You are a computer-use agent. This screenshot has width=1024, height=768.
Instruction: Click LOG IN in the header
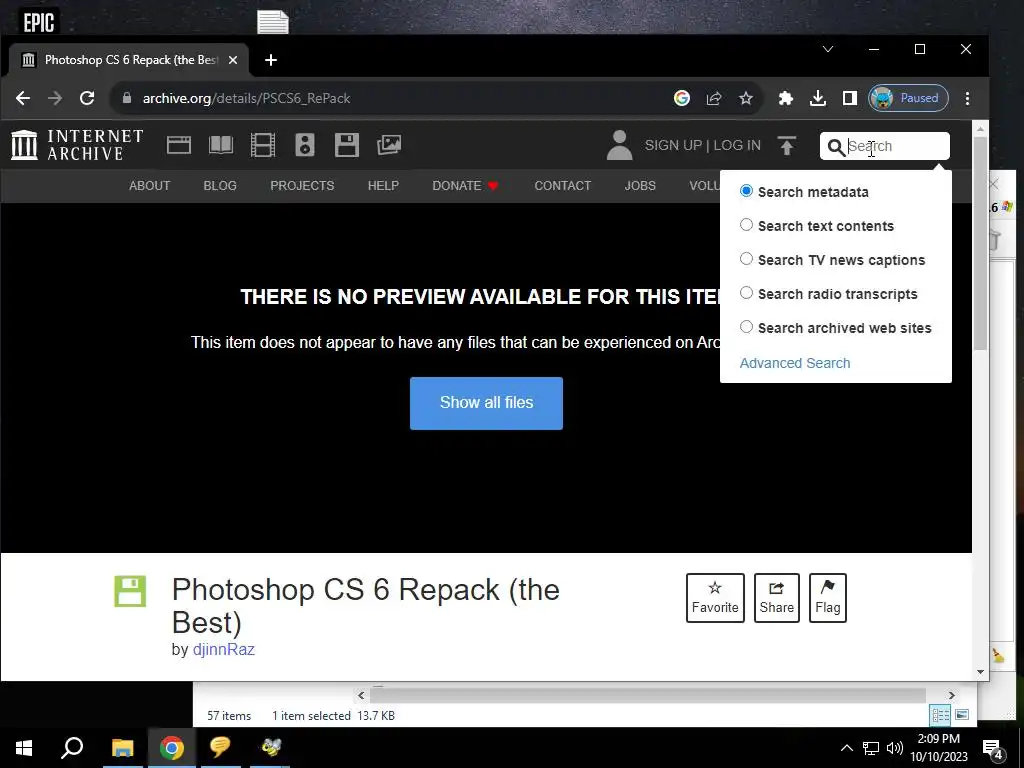(737, 145)
